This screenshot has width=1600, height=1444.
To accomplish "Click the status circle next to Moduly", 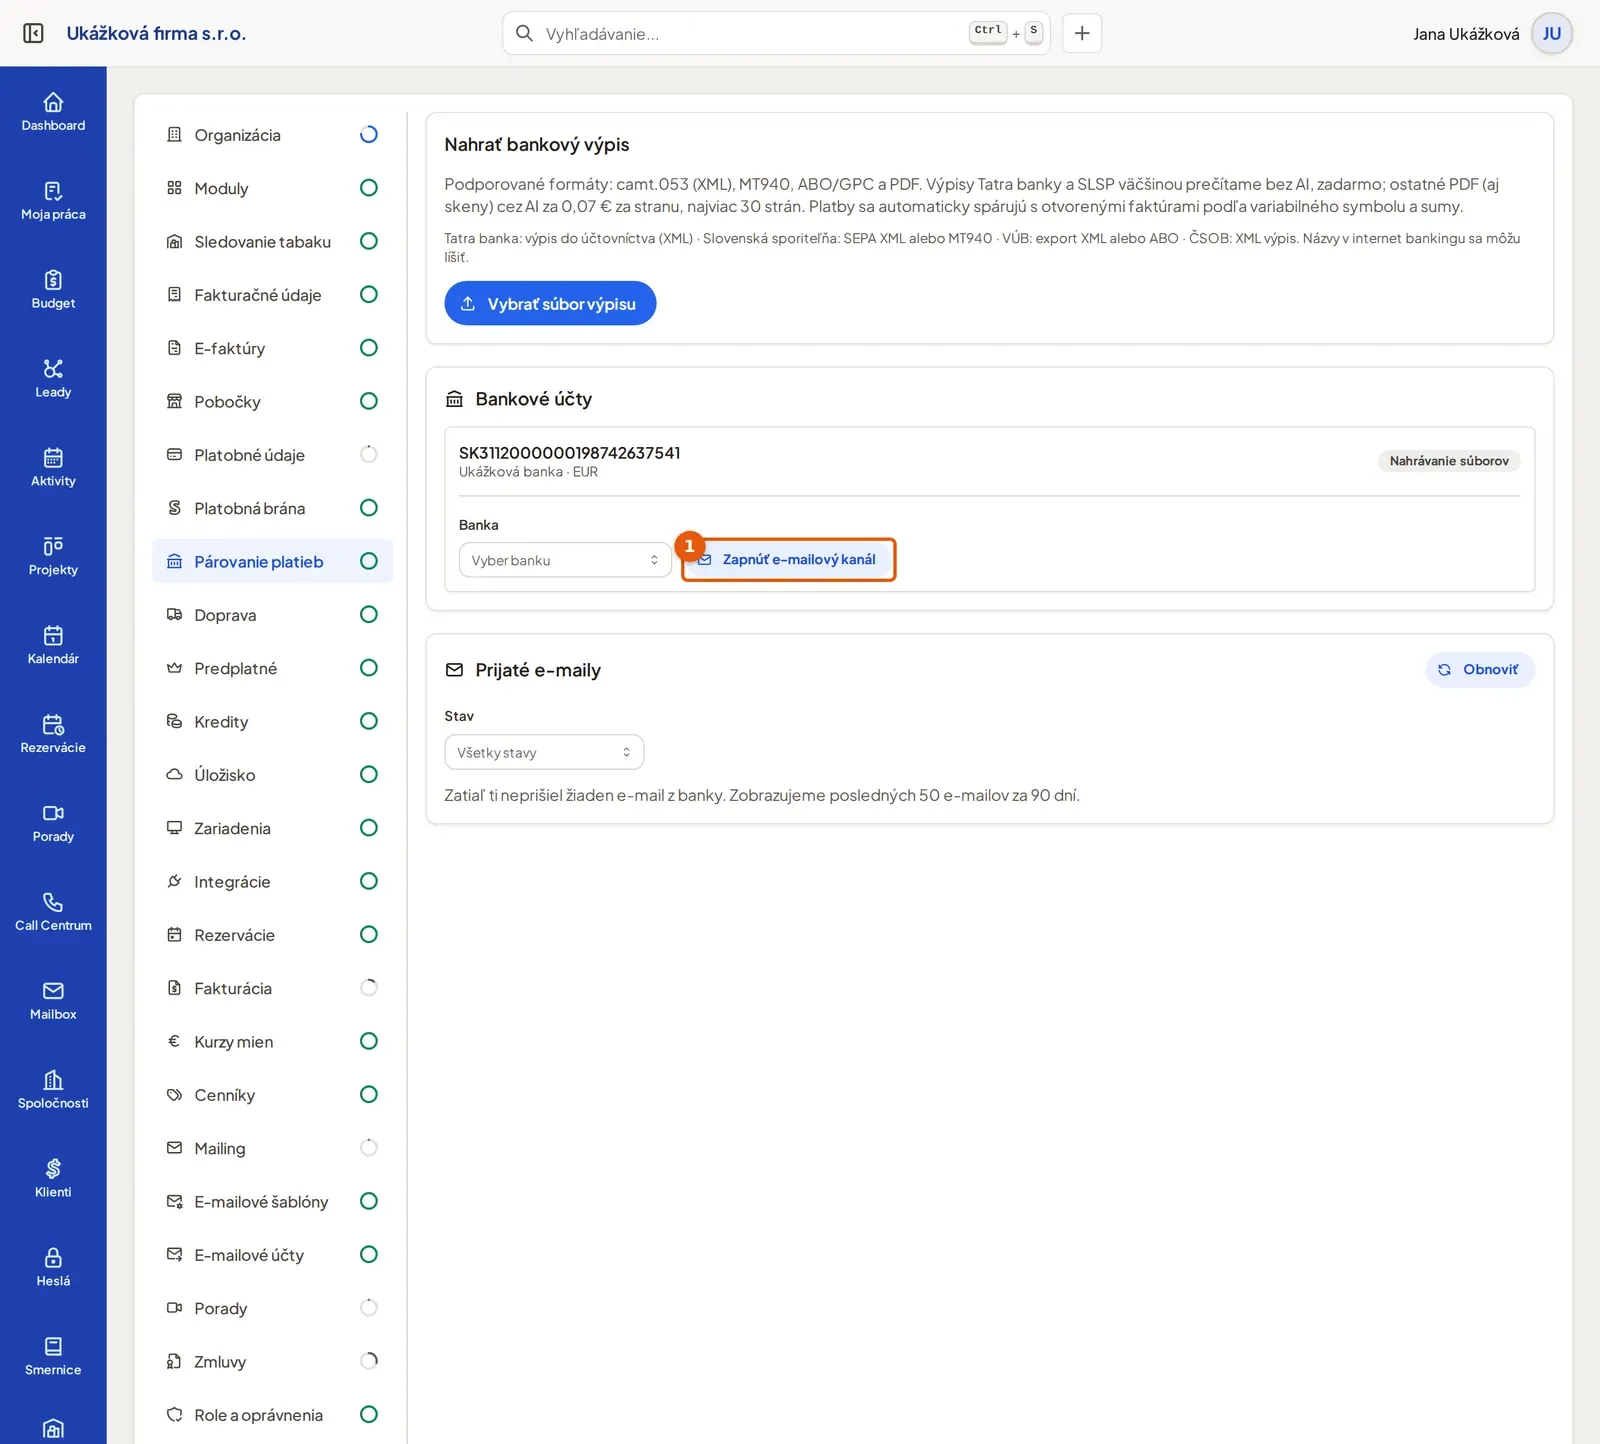I will click(x=368, y=188).
